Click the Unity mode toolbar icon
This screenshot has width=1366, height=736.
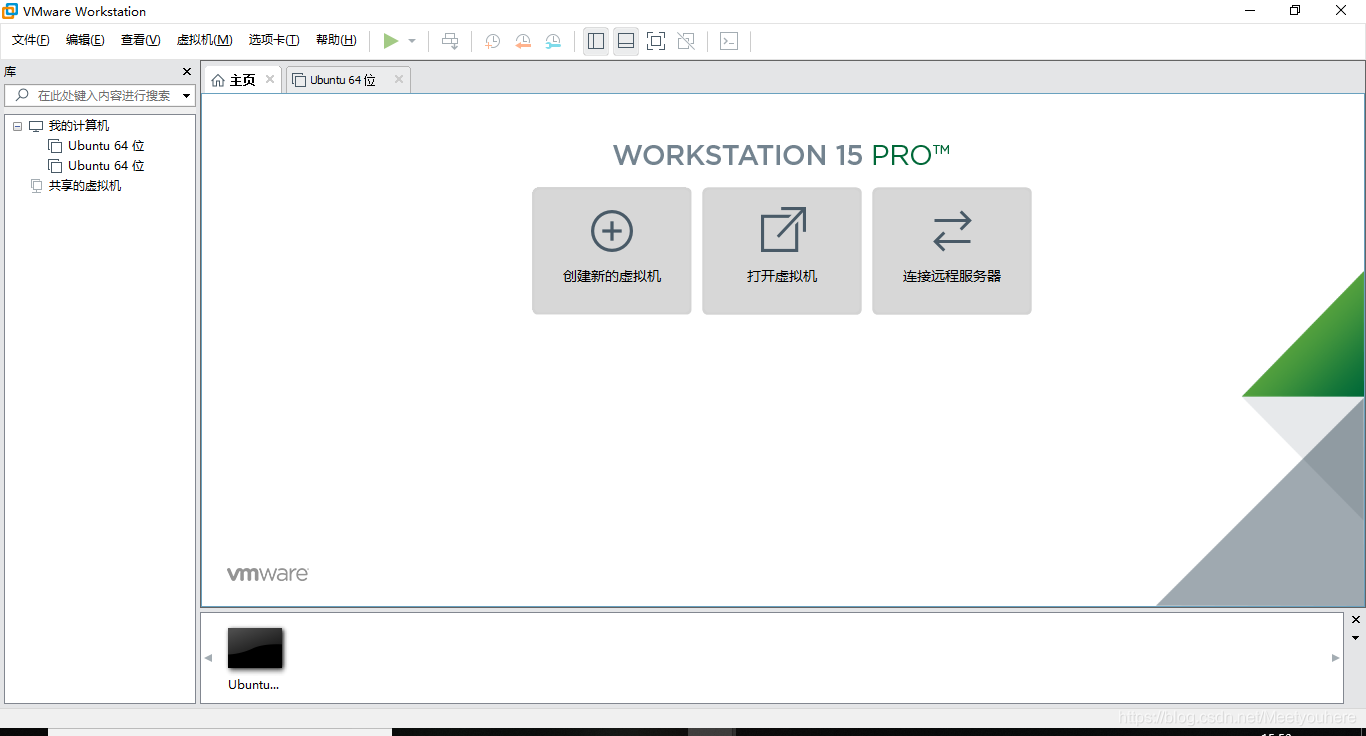pos(686,41)
